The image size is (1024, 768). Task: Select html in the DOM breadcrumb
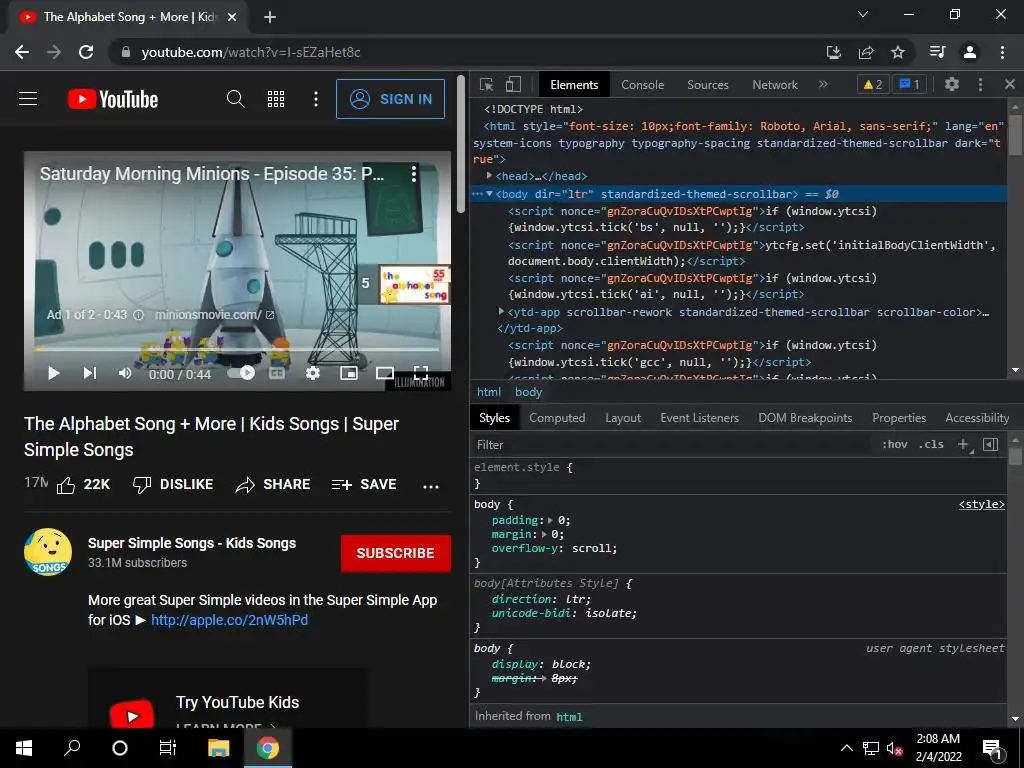click(488, 392)
